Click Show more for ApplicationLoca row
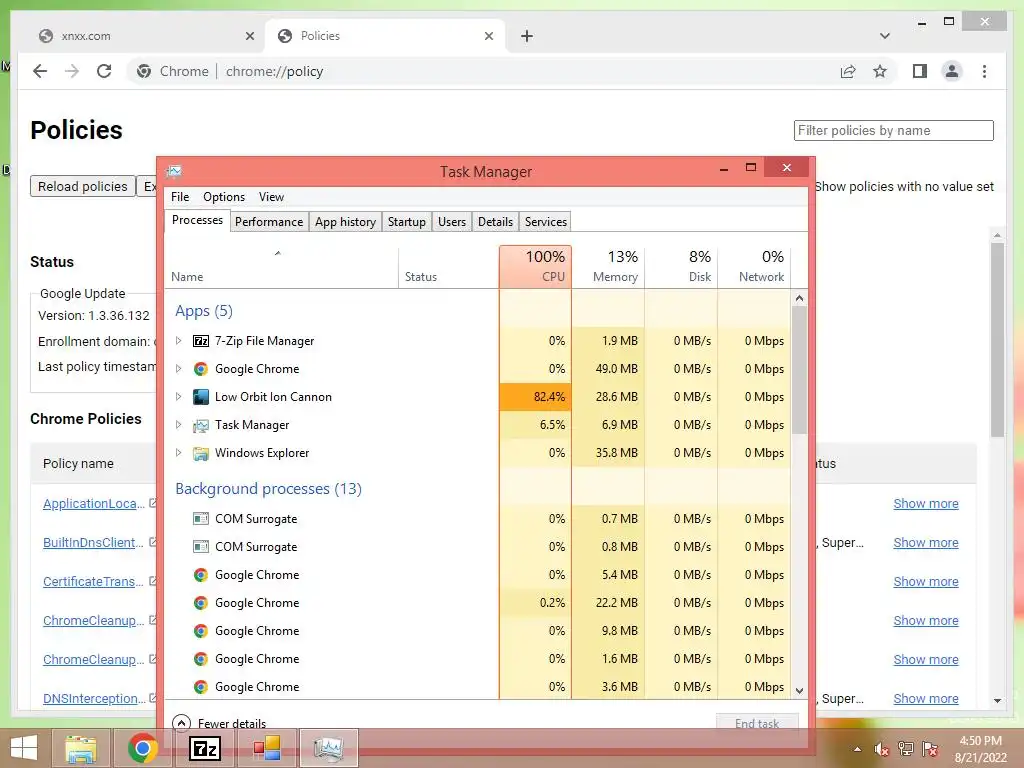 (x=925, y=504)
